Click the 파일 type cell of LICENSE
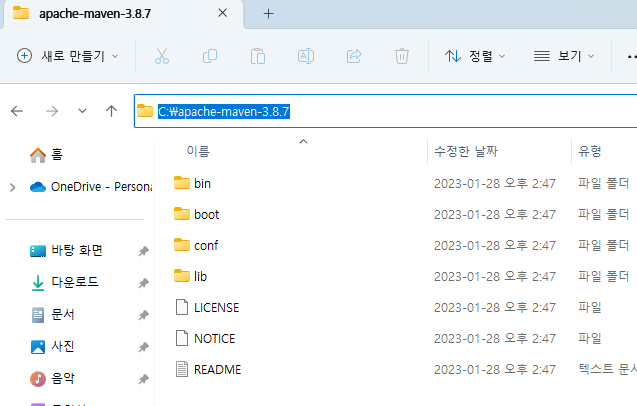 [x=589, y=307]
